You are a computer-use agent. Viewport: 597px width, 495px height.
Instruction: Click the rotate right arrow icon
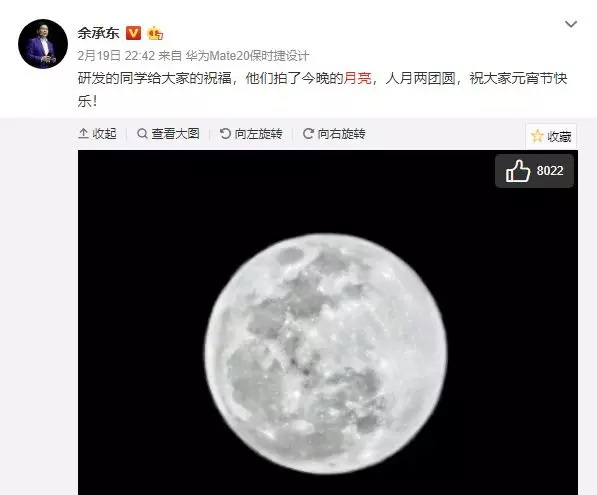pos(308,134)
